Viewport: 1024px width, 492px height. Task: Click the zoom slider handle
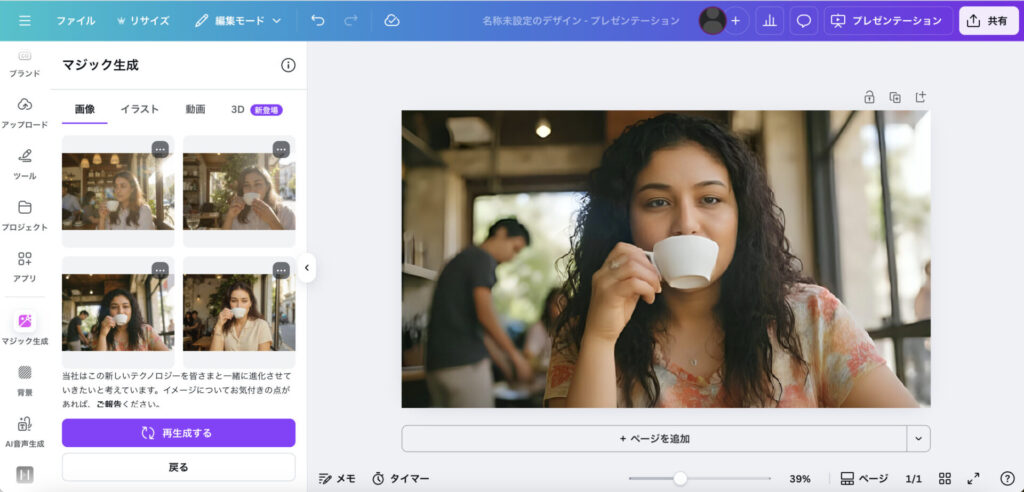coord(680,478)
